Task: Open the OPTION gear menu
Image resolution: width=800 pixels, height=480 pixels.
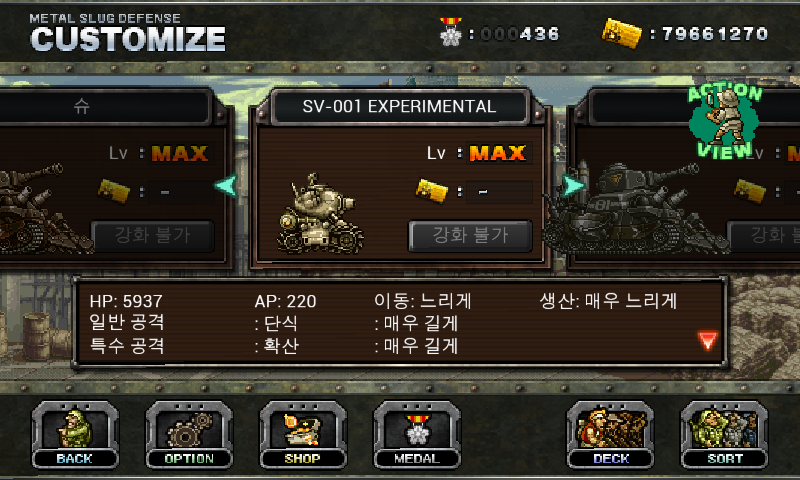Action: [x=189, y=435]
